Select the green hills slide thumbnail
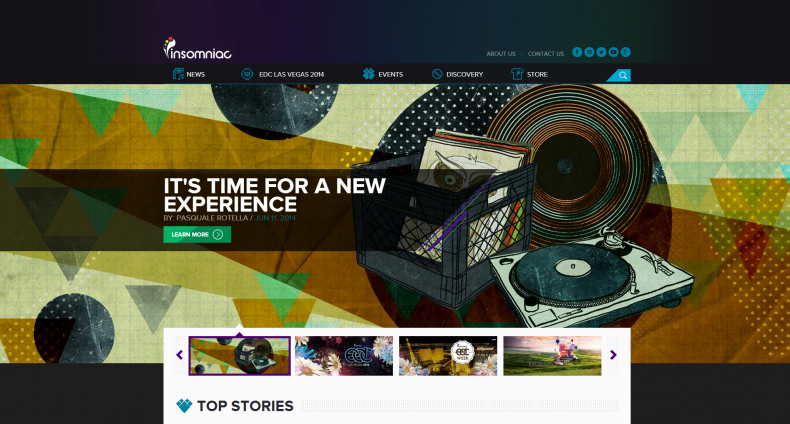Screen dimensions: 790x424 [552, 356]
